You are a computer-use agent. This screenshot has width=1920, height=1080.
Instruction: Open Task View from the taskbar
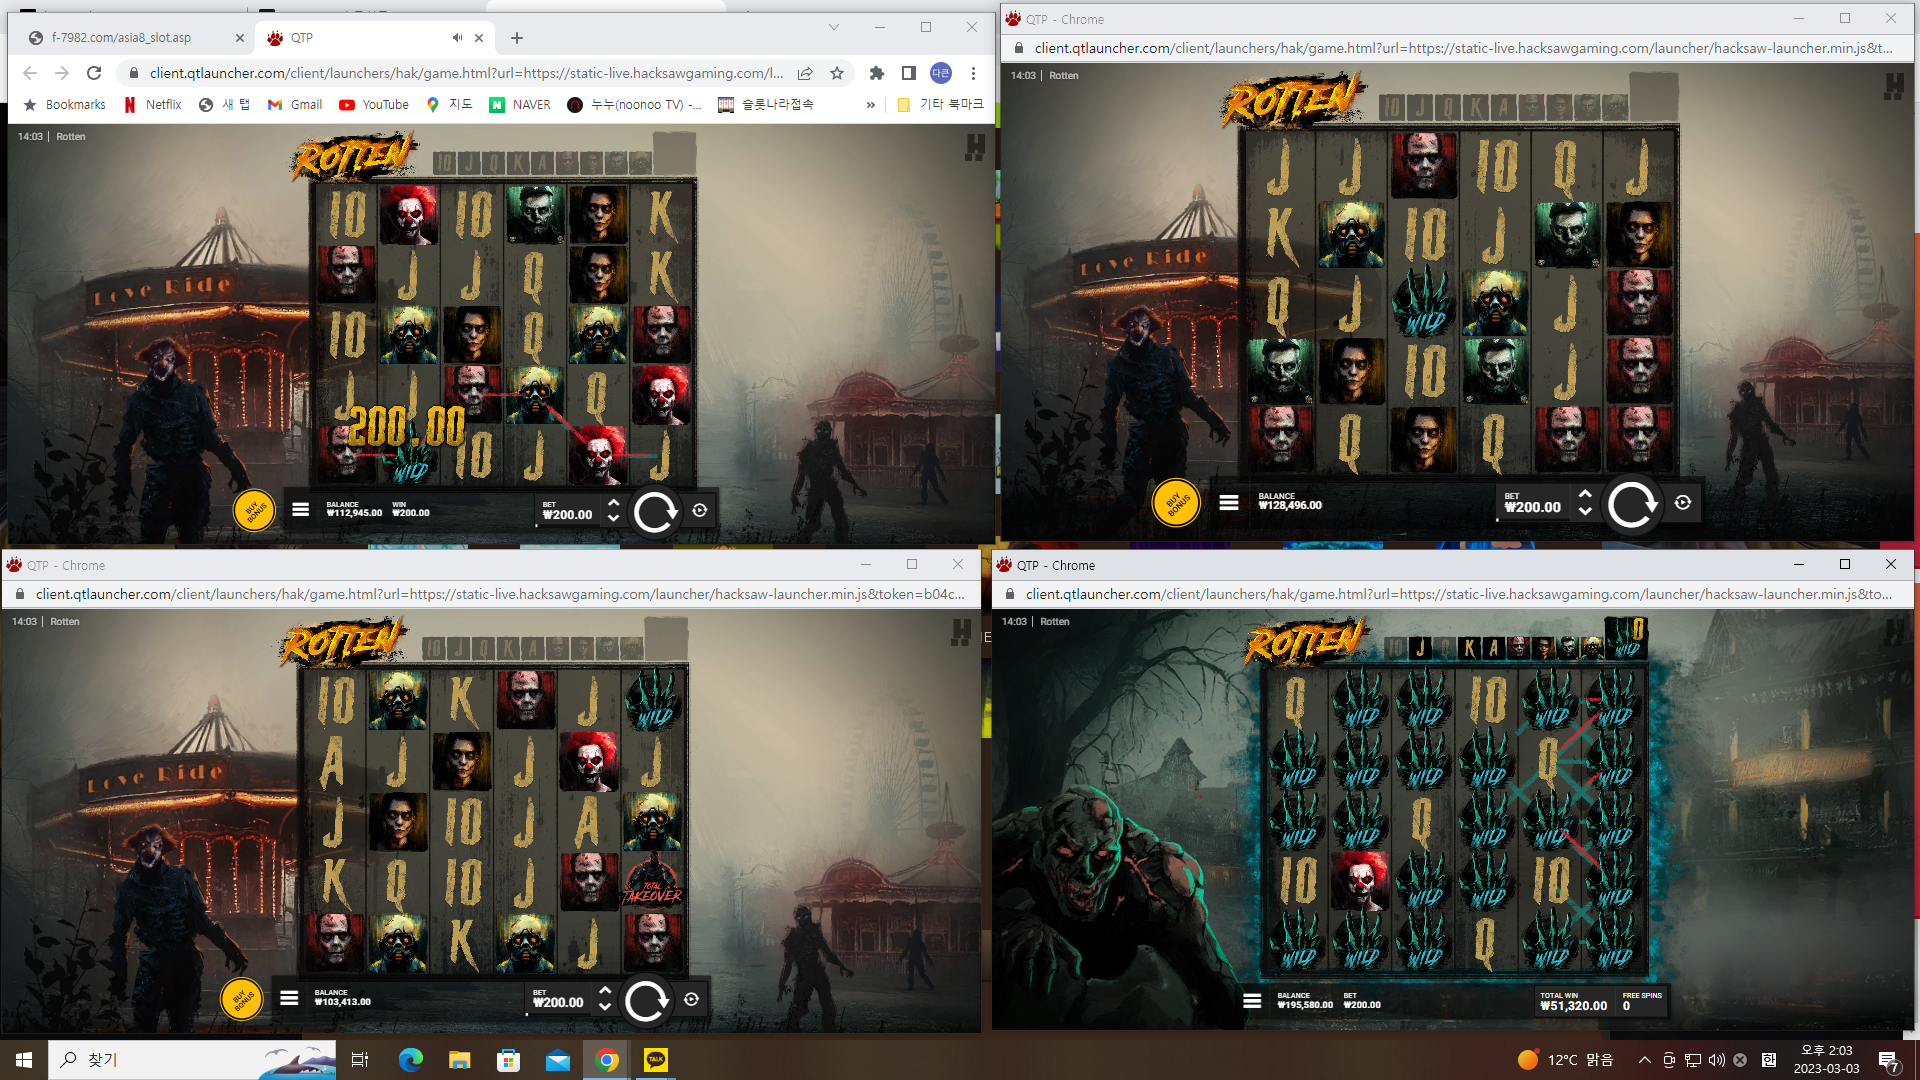tap(360, 1060)
